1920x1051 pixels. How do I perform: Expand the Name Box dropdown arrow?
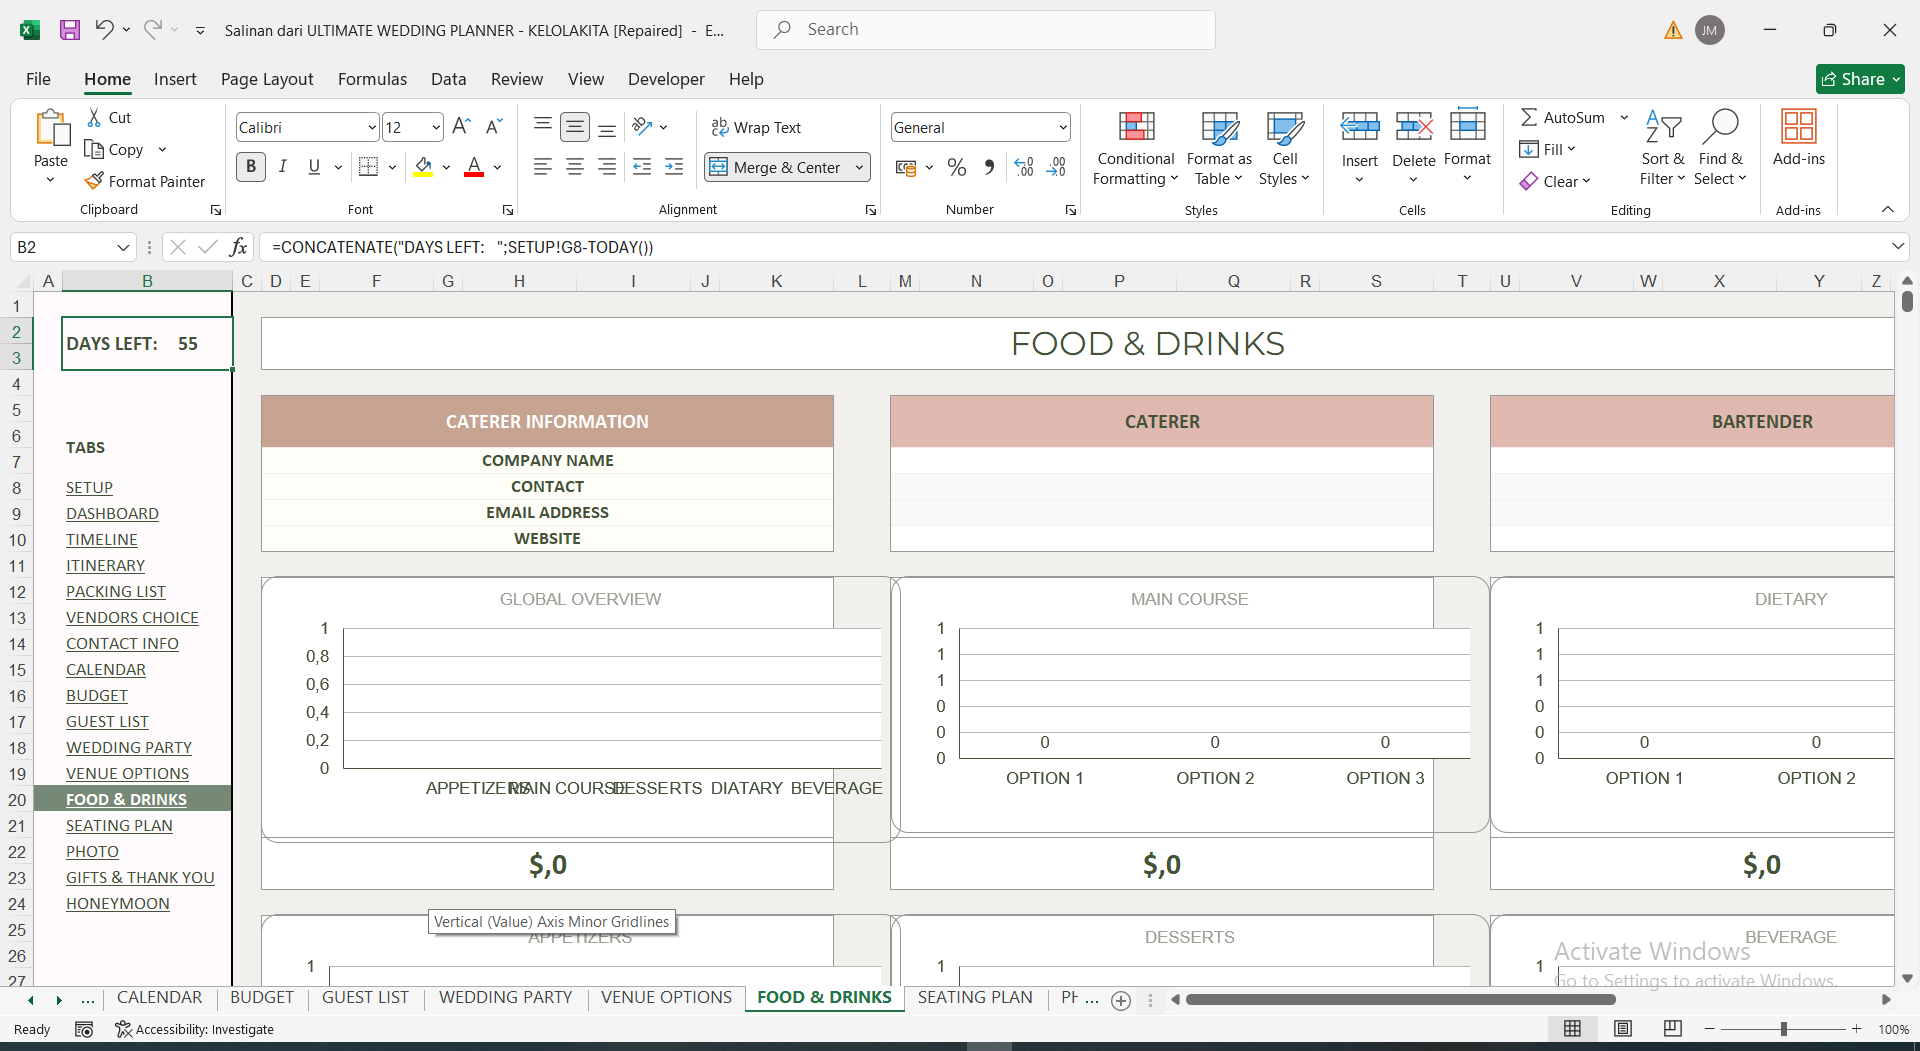tap(123, 247)
